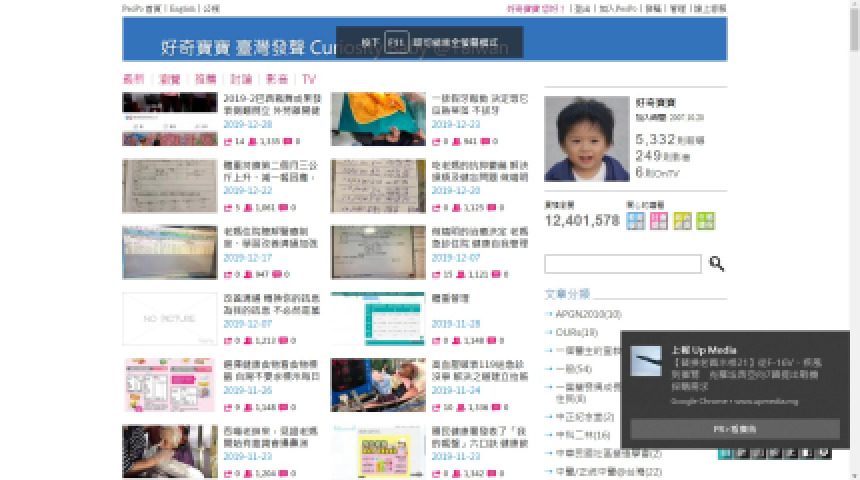The width and height of the screenshot is (860, 480).
Task: Click arrow bullet beside OURs(18) category
Action: [x=549, y=332]
